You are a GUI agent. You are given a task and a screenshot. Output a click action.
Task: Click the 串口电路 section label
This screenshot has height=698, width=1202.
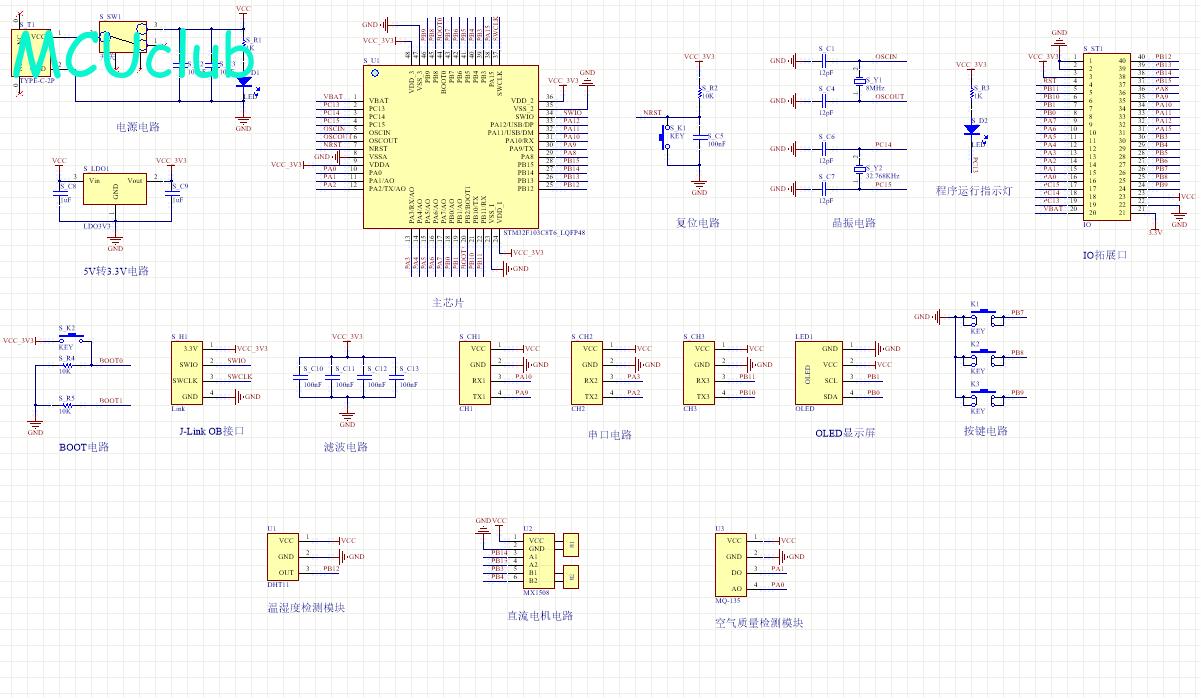coord(610,435)
